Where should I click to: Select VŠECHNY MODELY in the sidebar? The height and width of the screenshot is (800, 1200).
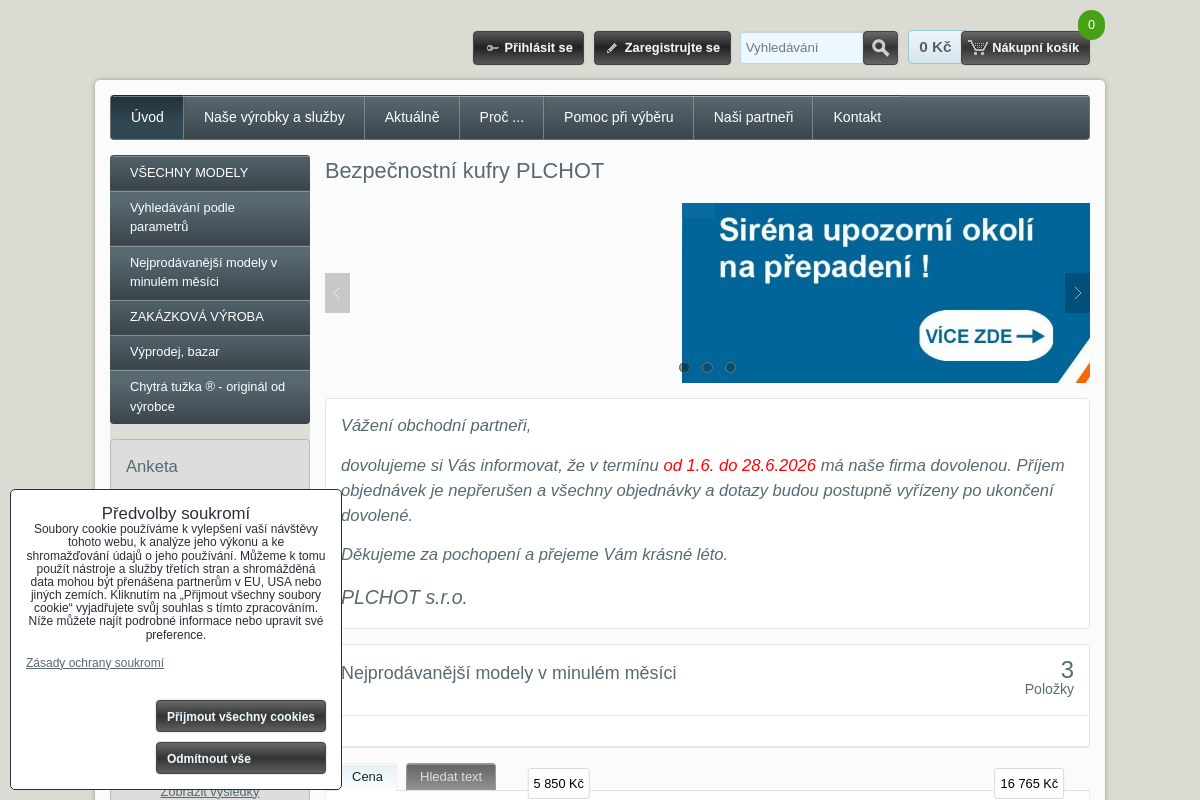point(210,173)
